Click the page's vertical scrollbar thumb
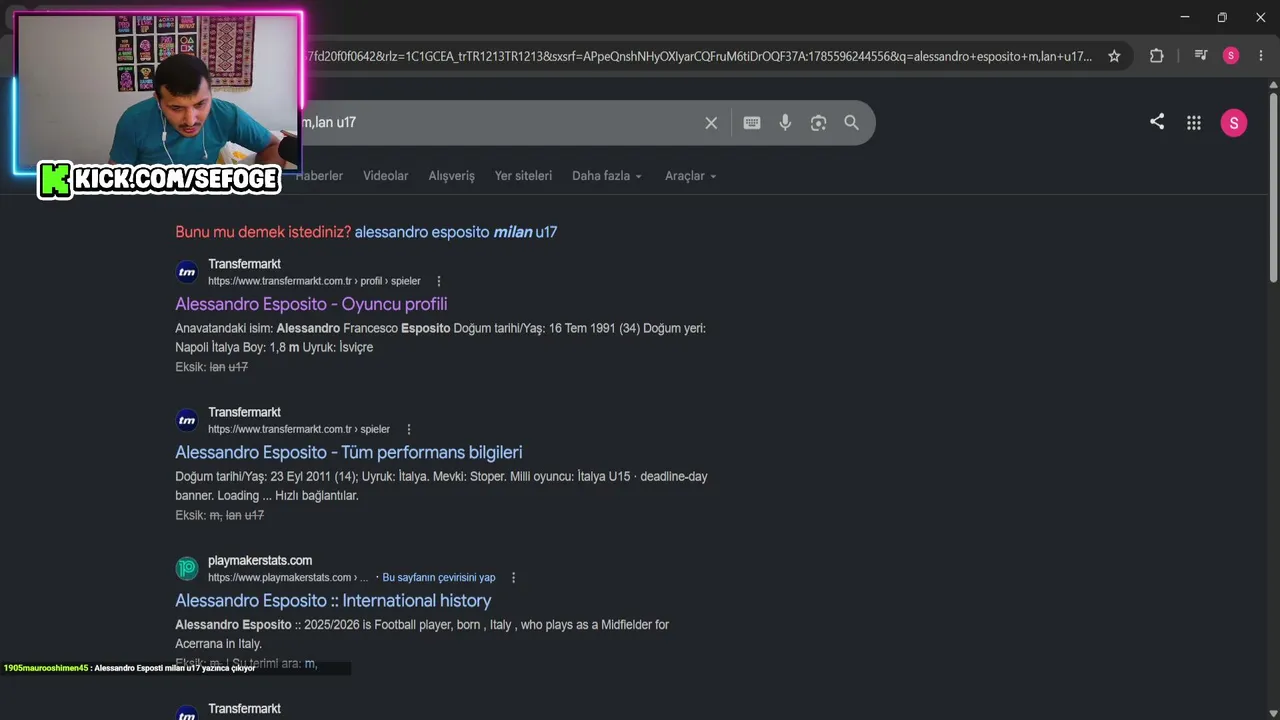1280x720 pixels. (1273, 187)
